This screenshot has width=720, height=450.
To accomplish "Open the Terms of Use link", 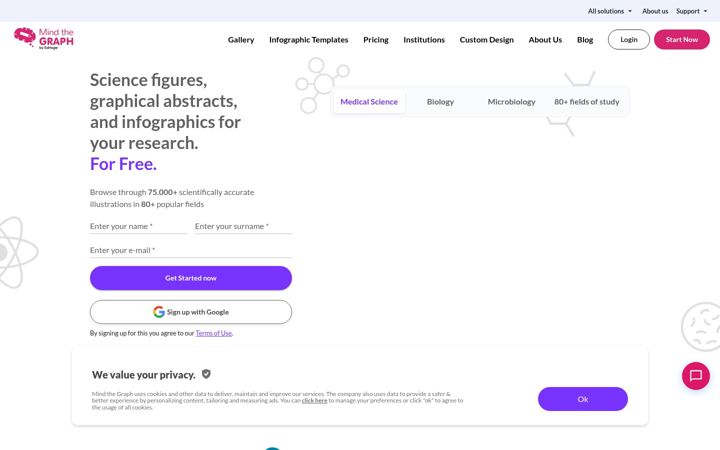I will tap(214, 333).
